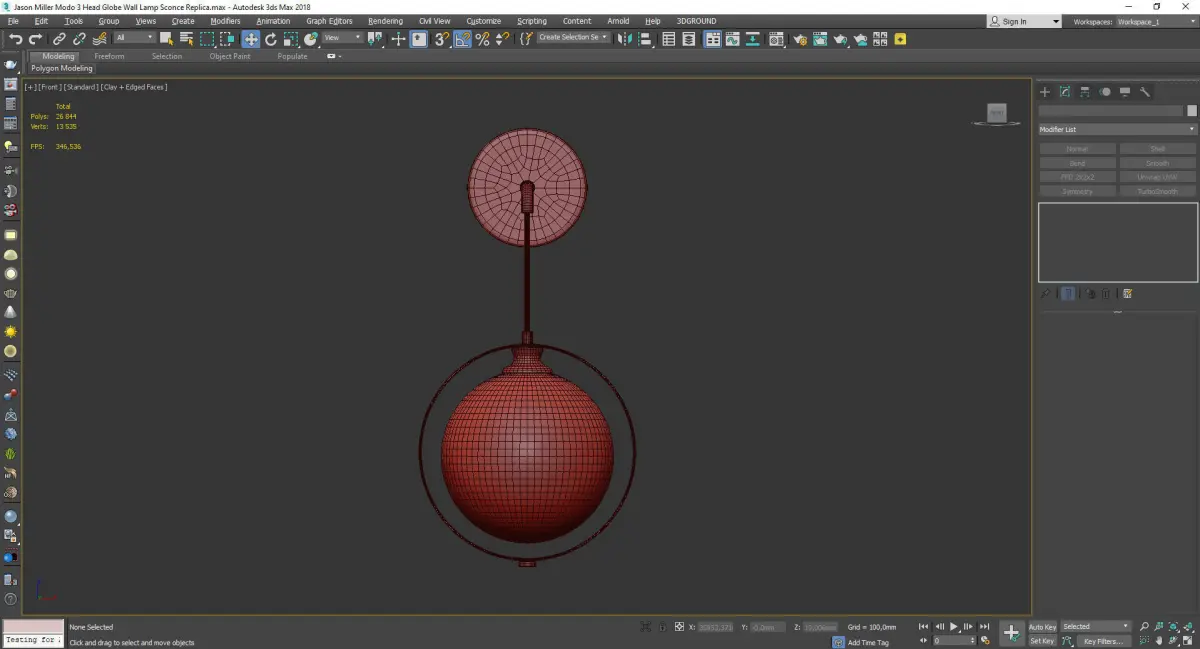This screenshot has height=649, width=1200.
Task: Open the Create panel plus icon
Action: pyautogui.click(x=1045, y=92)
